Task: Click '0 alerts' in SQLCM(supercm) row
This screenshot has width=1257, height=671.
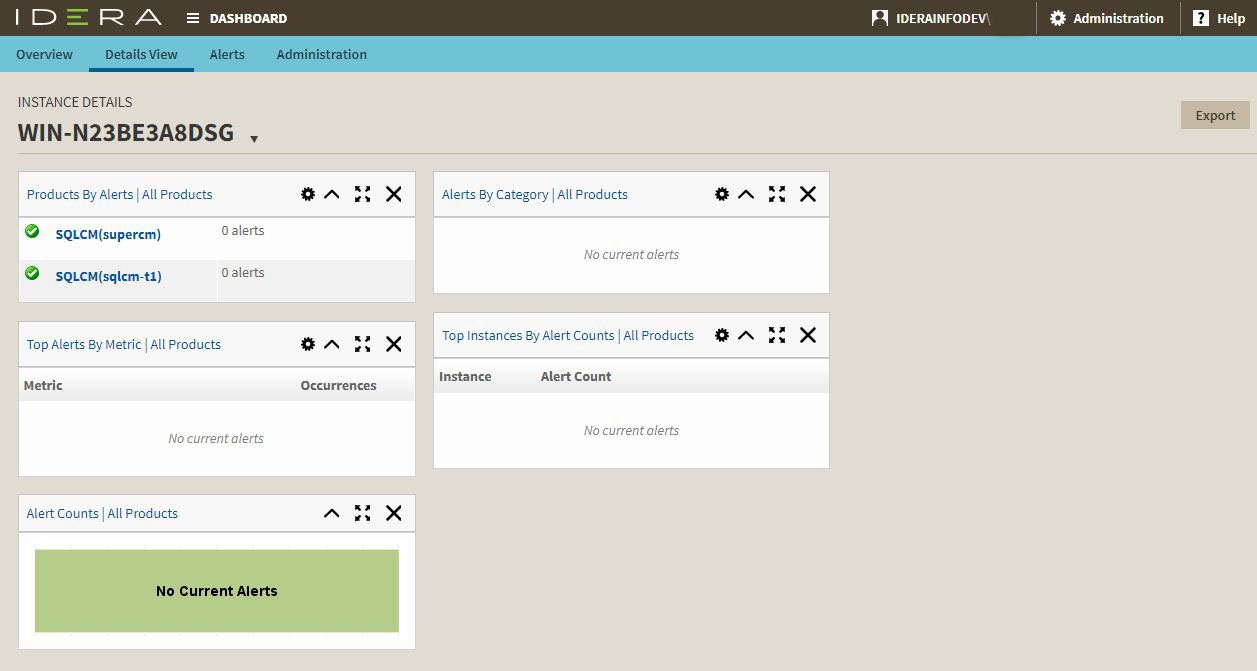Action: click(x=243, y=230)
